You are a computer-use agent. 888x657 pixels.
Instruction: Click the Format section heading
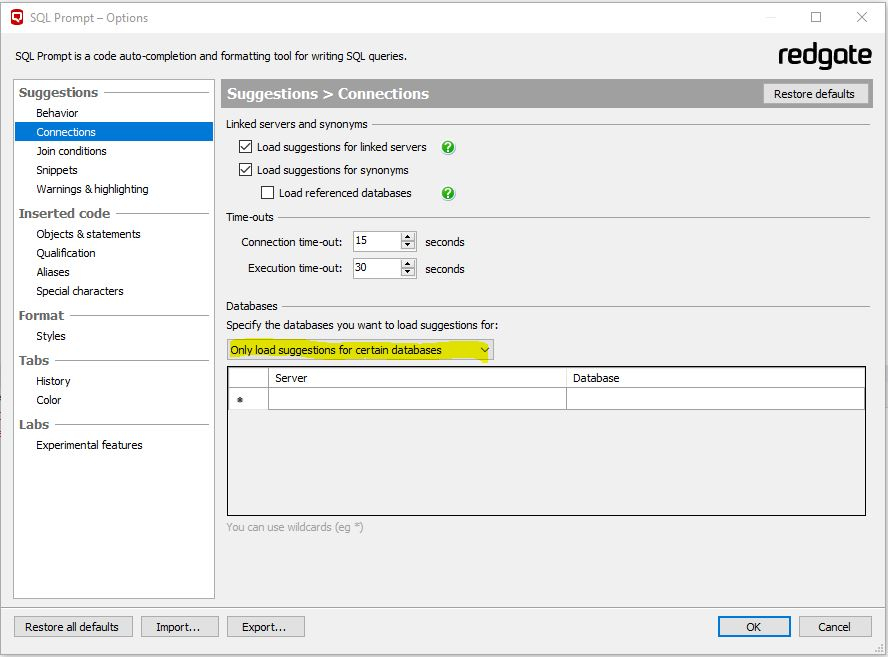(x=41, y=315)
